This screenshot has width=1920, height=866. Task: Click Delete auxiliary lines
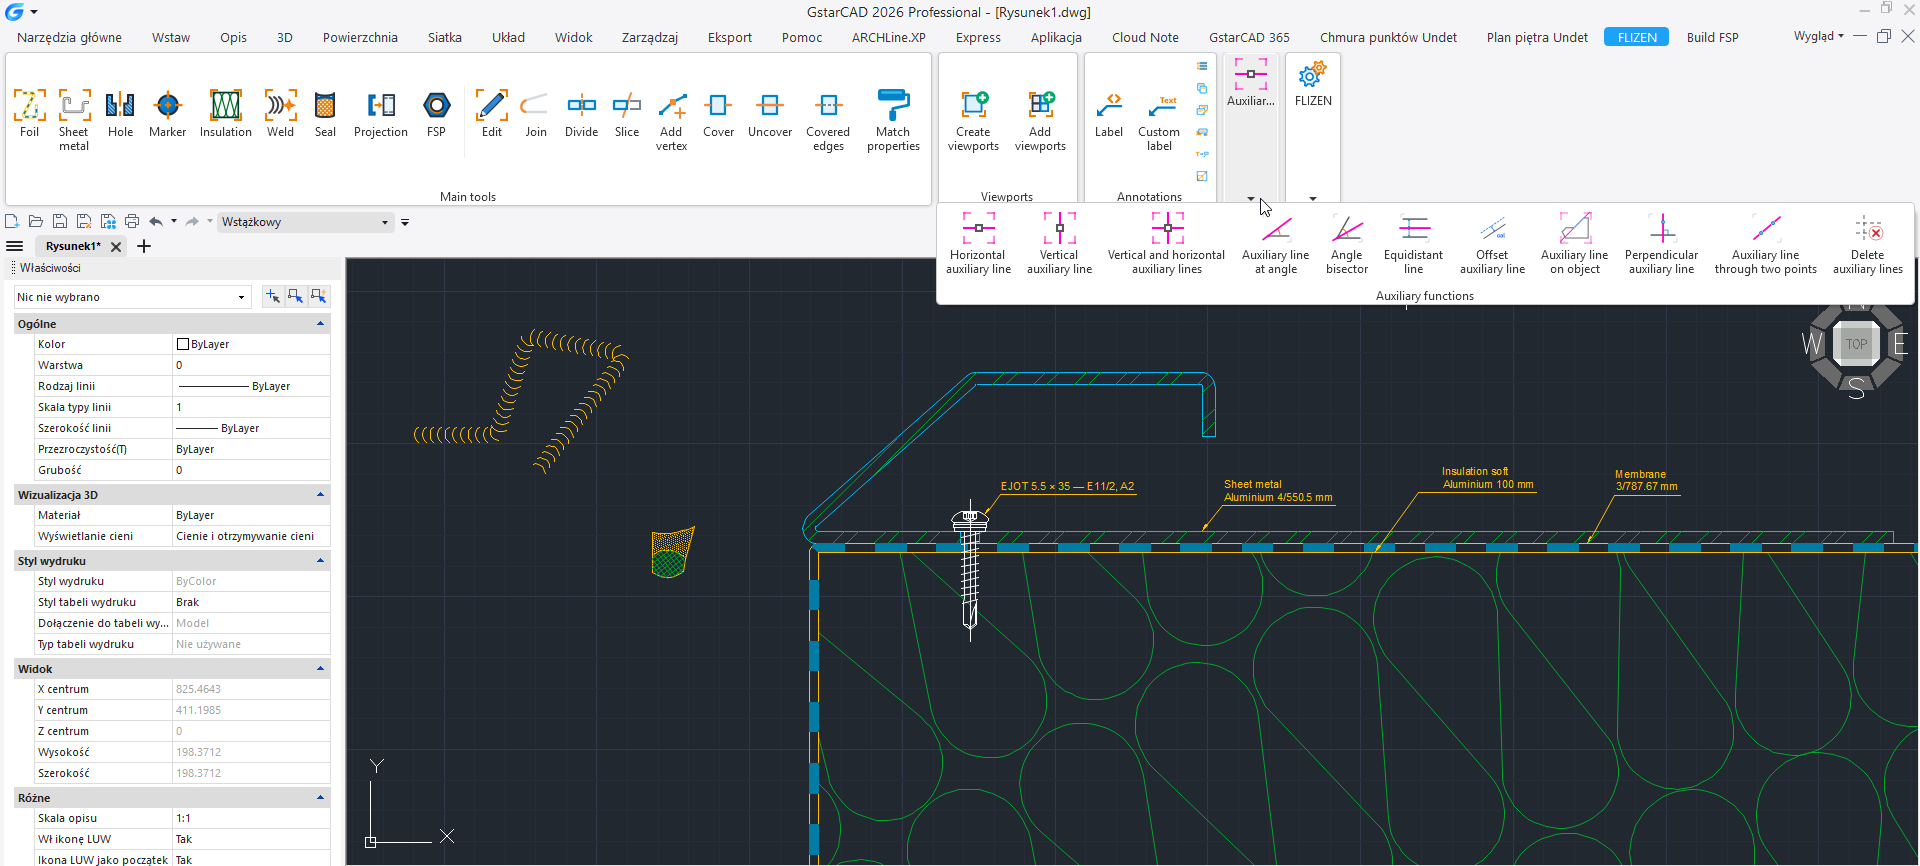coord(1867,243)
